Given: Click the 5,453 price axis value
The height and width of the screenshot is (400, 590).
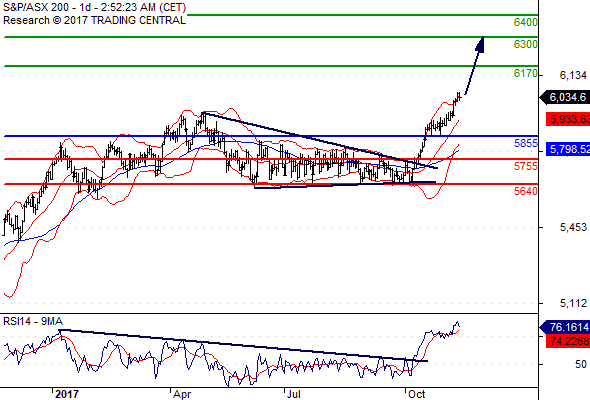Looking at the screenshot, I should click(x=573, y=227).
